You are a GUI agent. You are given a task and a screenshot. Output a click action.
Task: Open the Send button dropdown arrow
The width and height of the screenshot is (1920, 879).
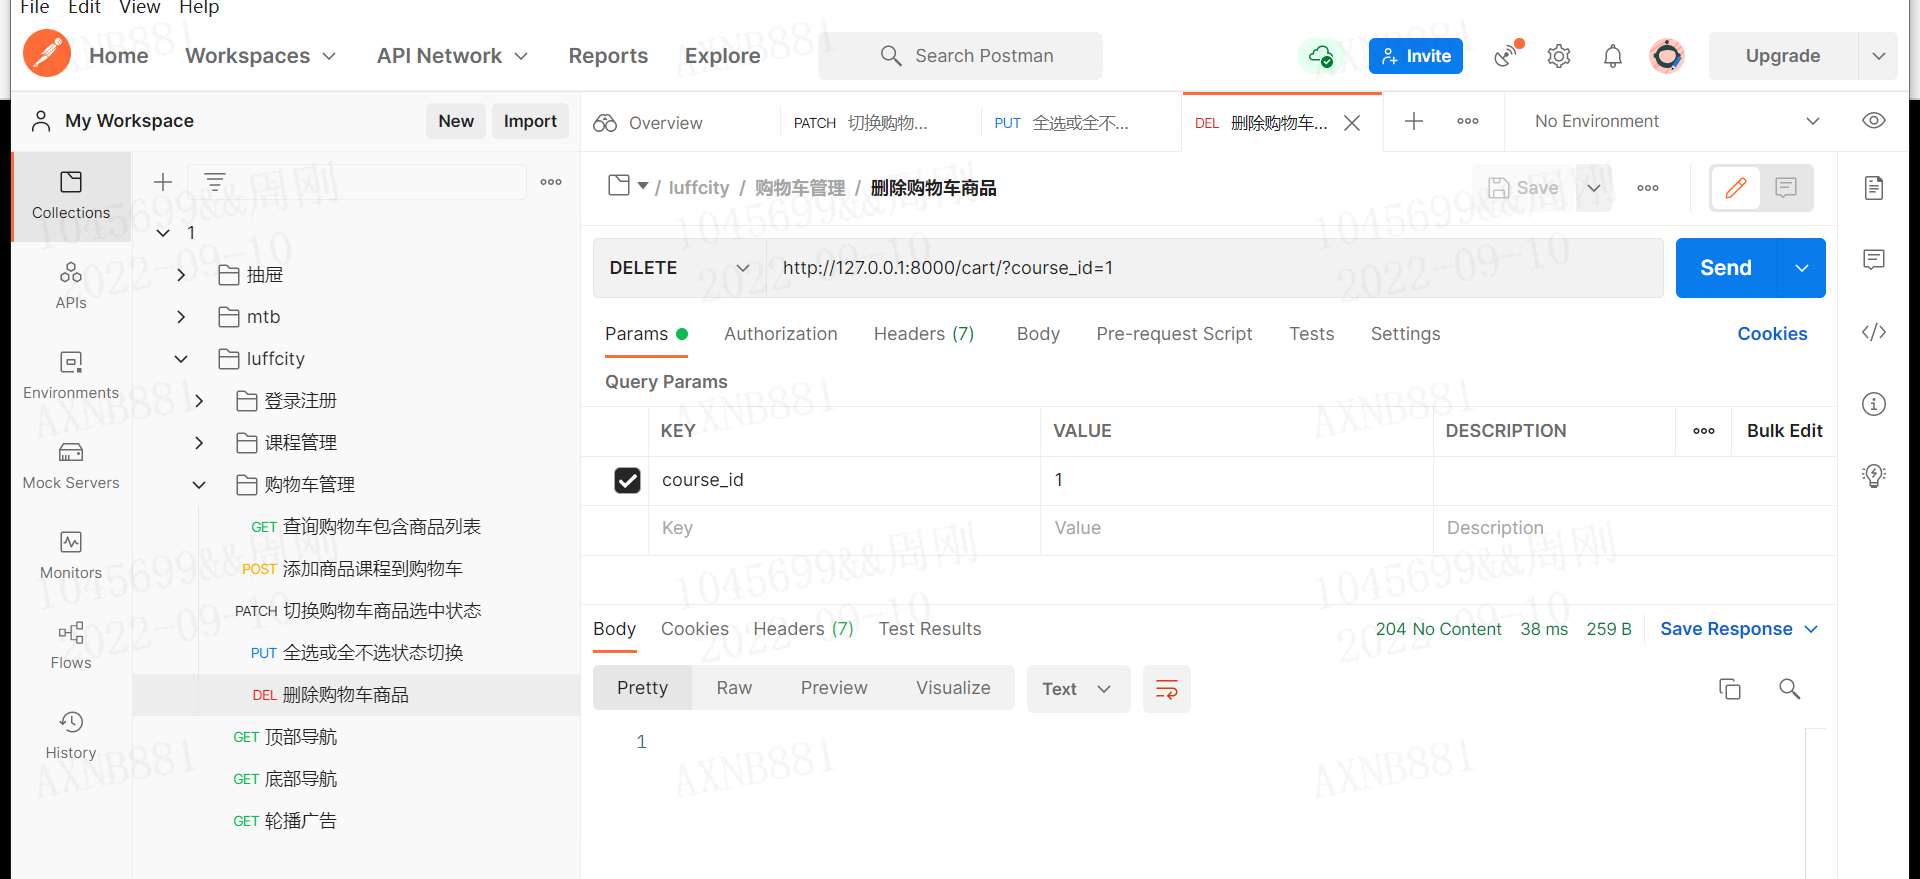1802,268
